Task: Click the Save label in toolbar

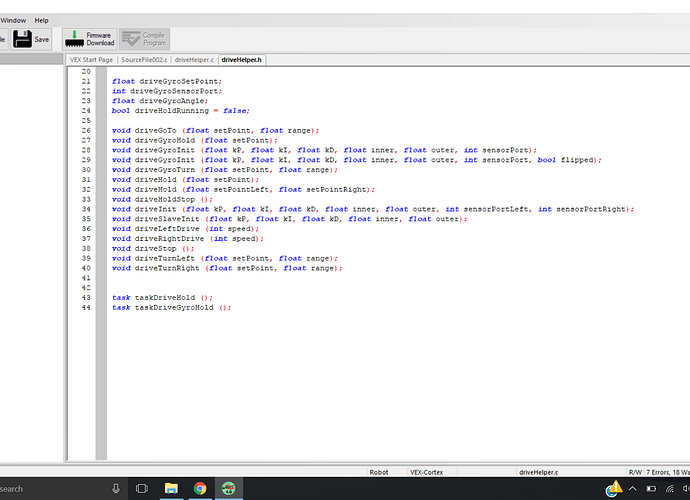Action: click(42, 40)
